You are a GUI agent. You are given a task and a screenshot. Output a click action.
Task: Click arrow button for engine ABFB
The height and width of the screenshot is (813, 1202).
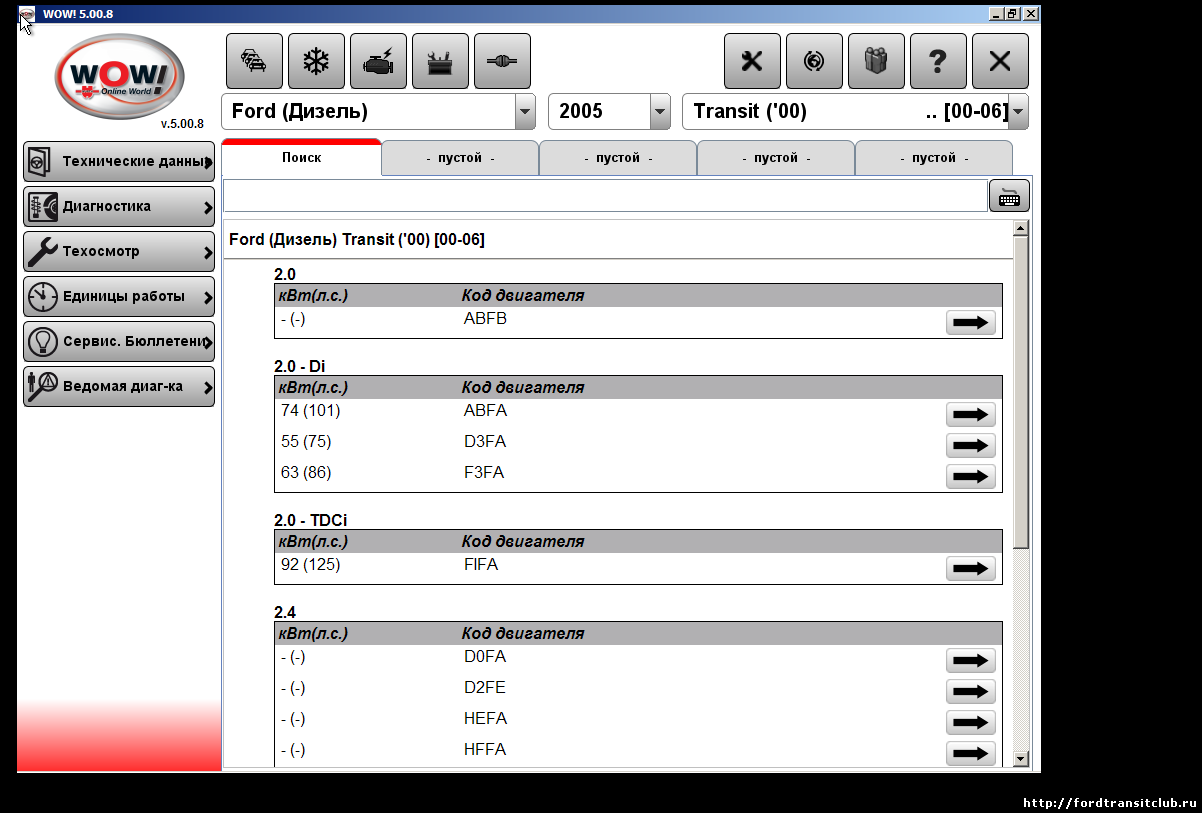pyautogui.click(x=970, y=322)
